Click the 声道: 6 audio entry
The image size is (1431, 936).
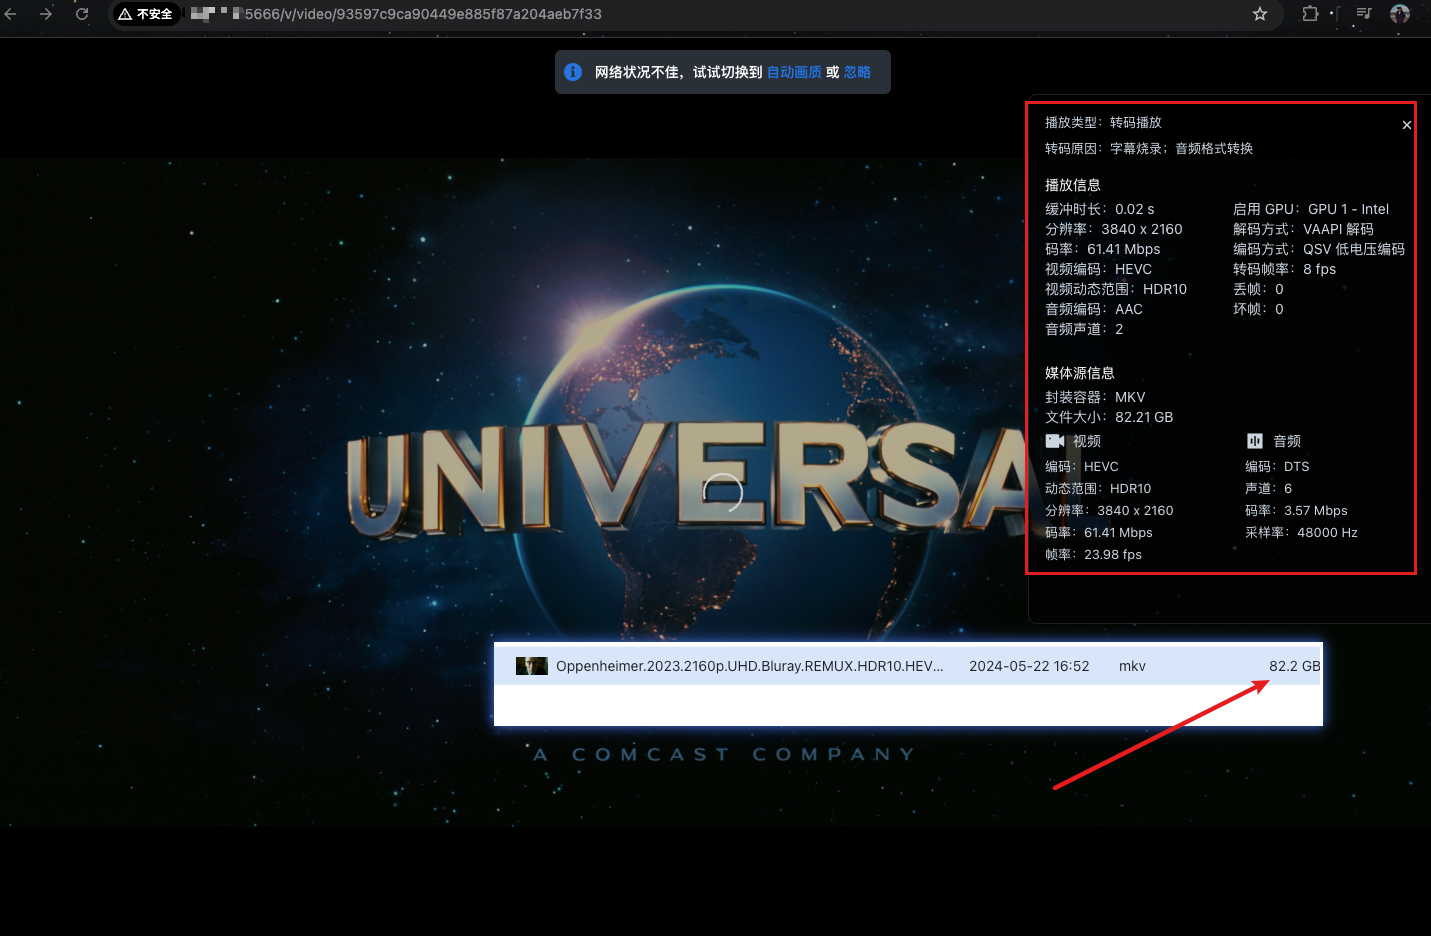pyautogui.click(x=1269, y=489)
